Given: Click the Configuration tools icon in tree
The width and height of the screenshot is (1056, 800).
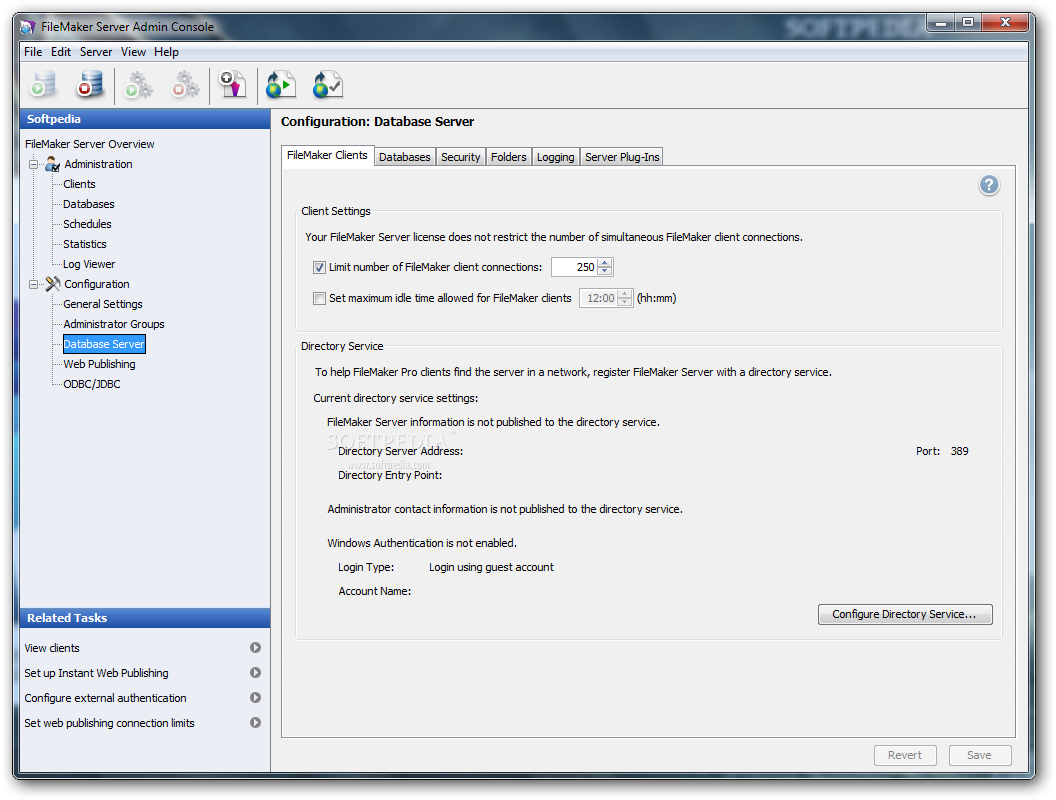Looking at the screenshot, I should [x=53, y=284].
